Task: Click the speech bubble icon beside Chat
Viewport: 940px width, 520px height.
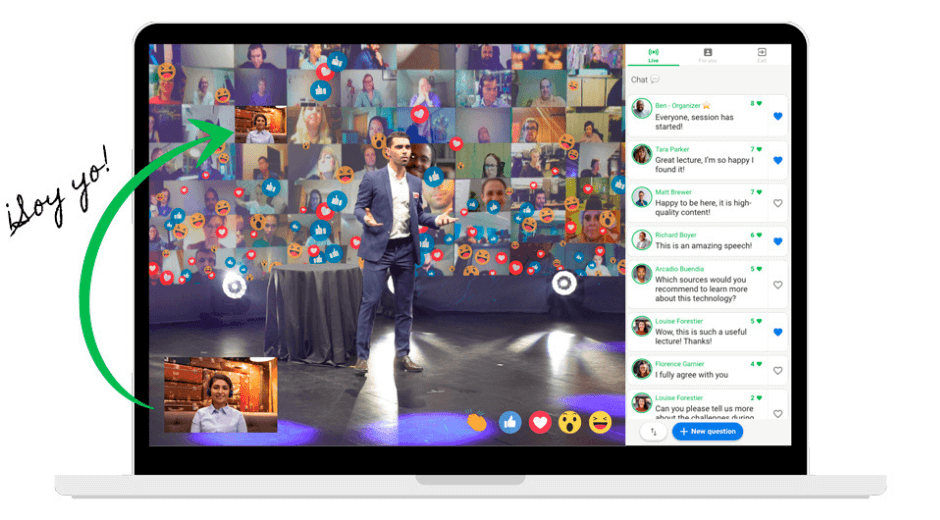Action: (x=655, y=80)
